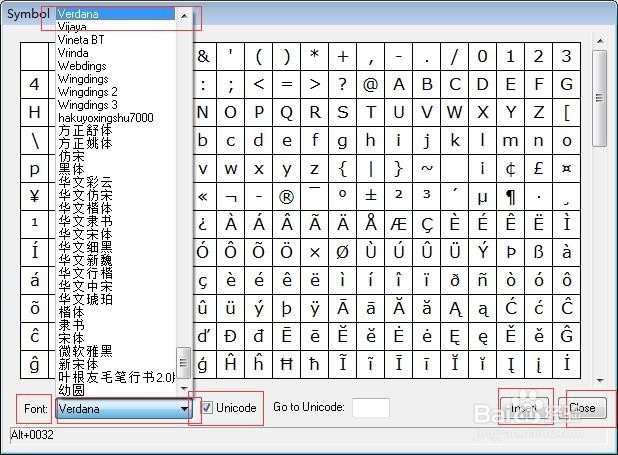Select the micro µ symbol
This screenshot has height=455, width=618.
pyautogui.click(x=483, y=196)
